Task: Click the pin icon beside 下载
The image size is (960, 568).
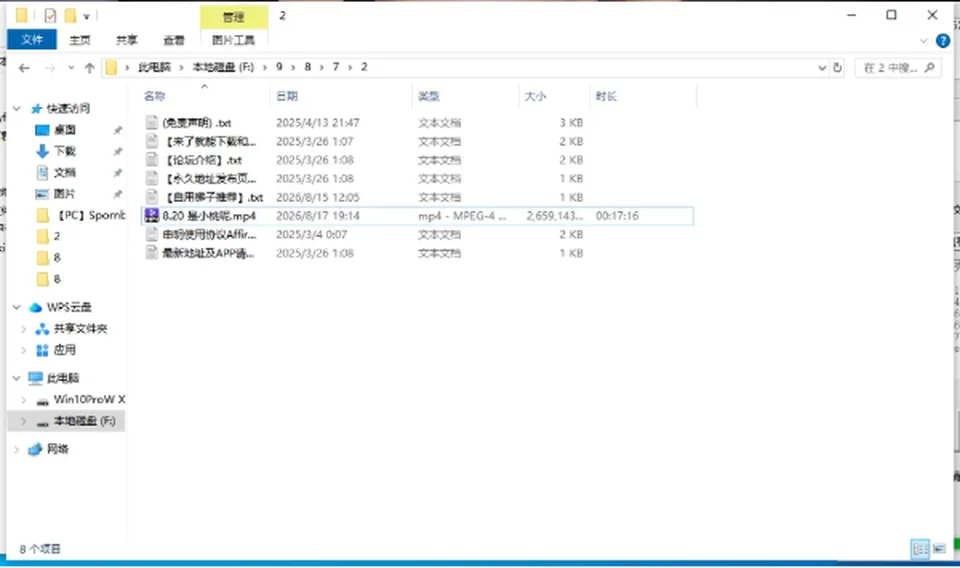Action: tap(118, 152)
